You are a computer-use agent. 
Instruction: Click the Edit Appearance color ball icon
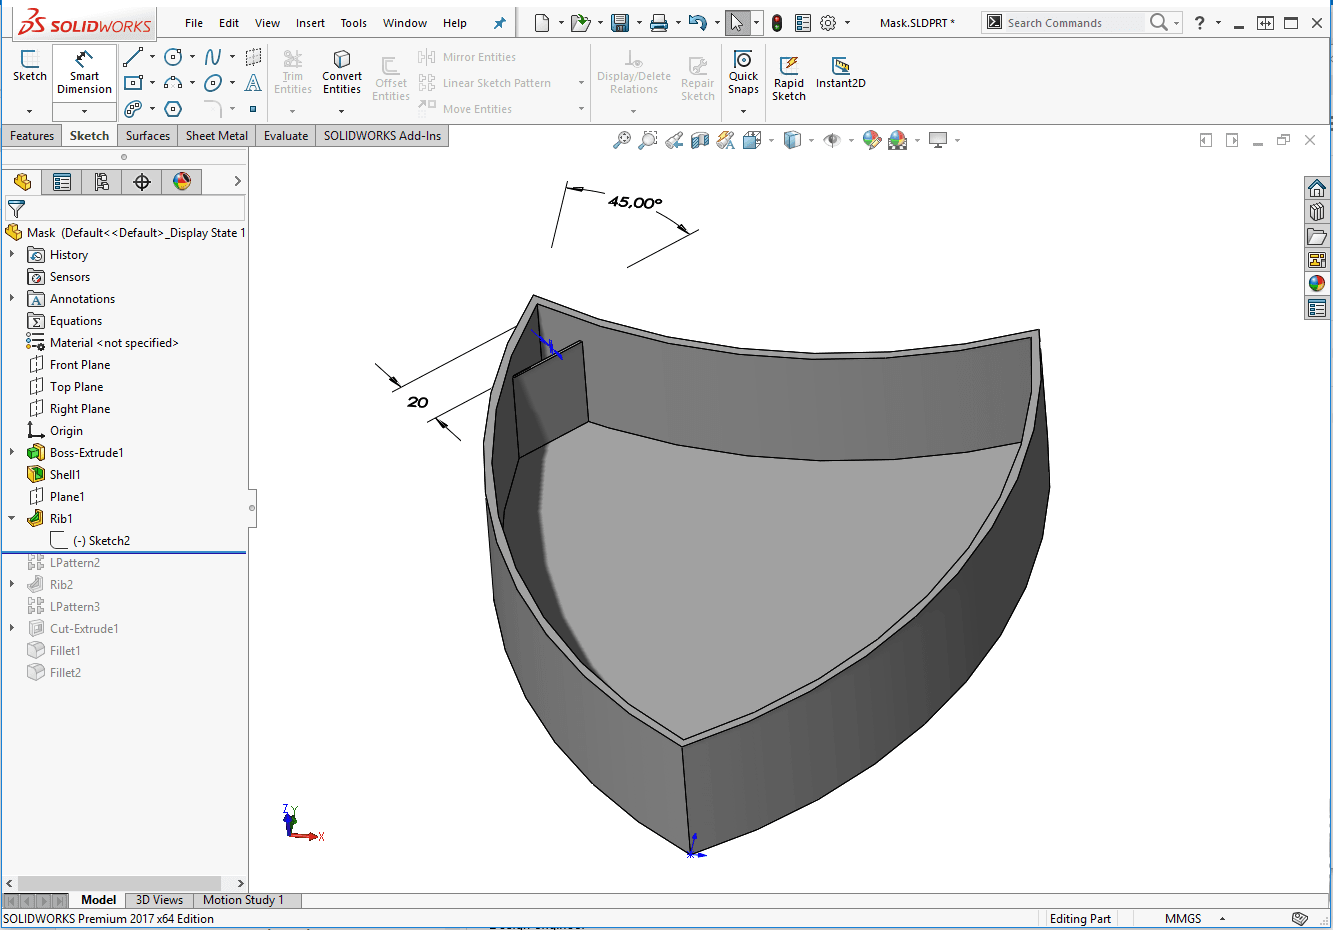pos(872,141)
